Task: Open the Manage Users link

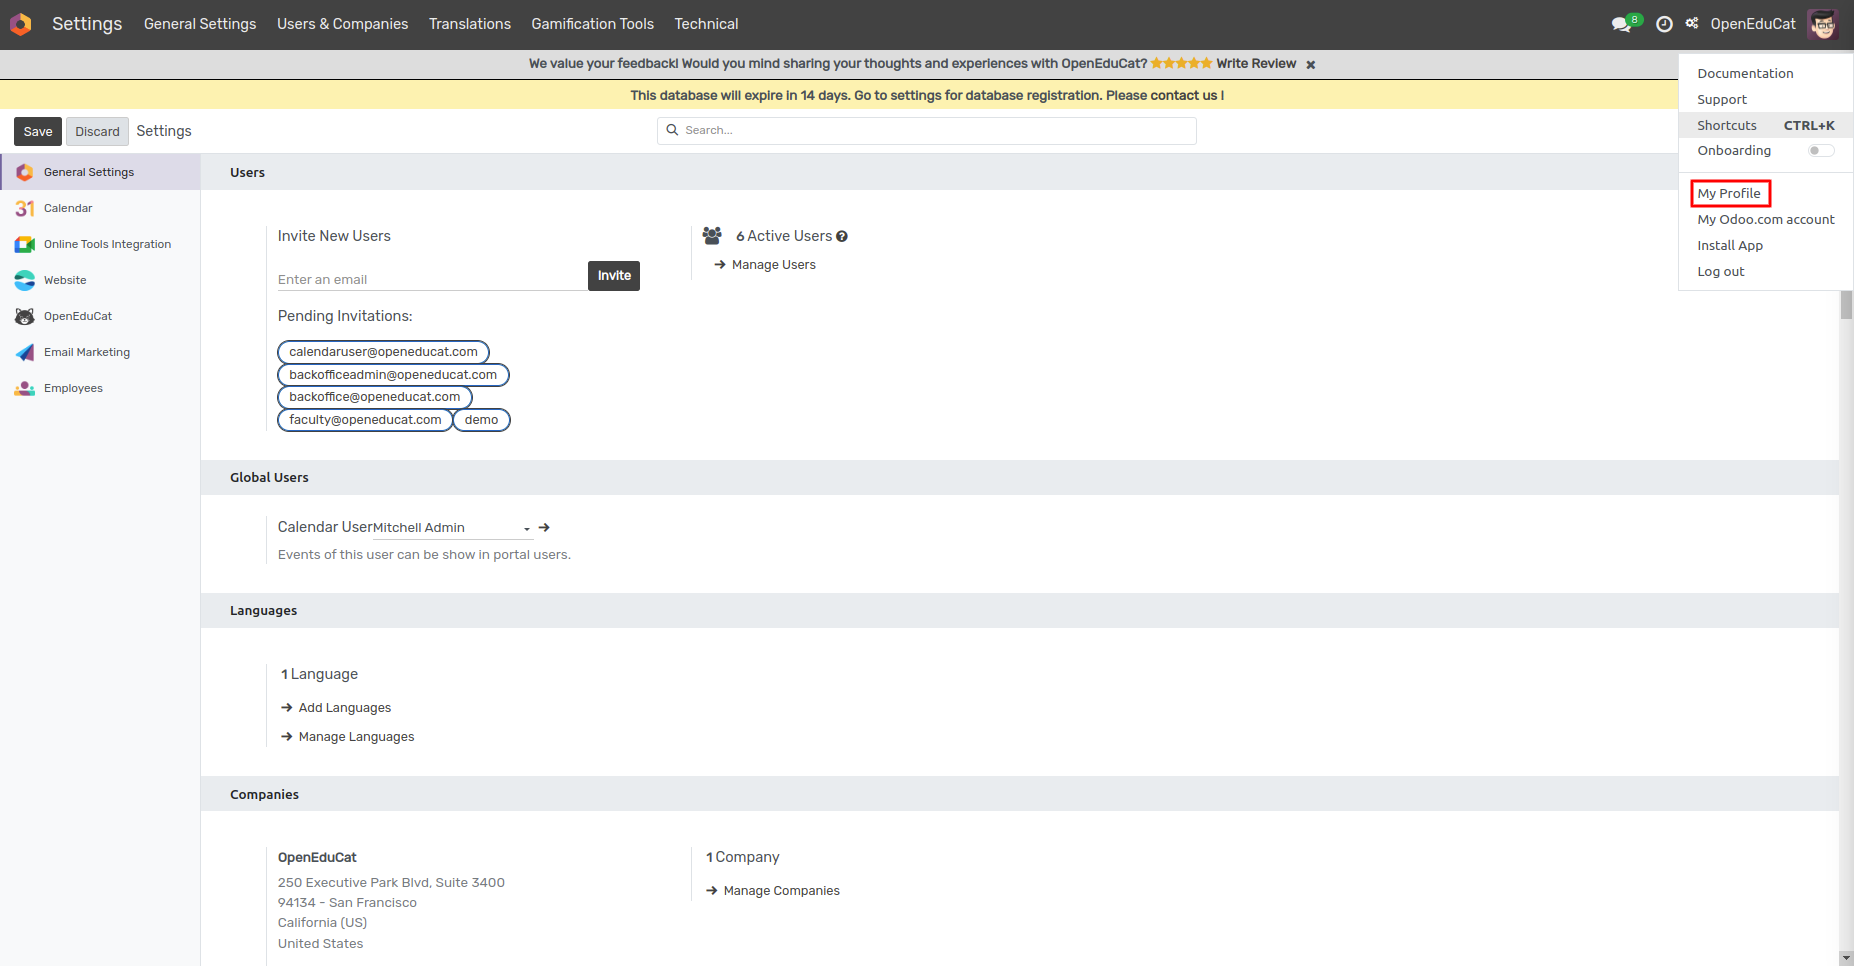Action: [773, 265]
